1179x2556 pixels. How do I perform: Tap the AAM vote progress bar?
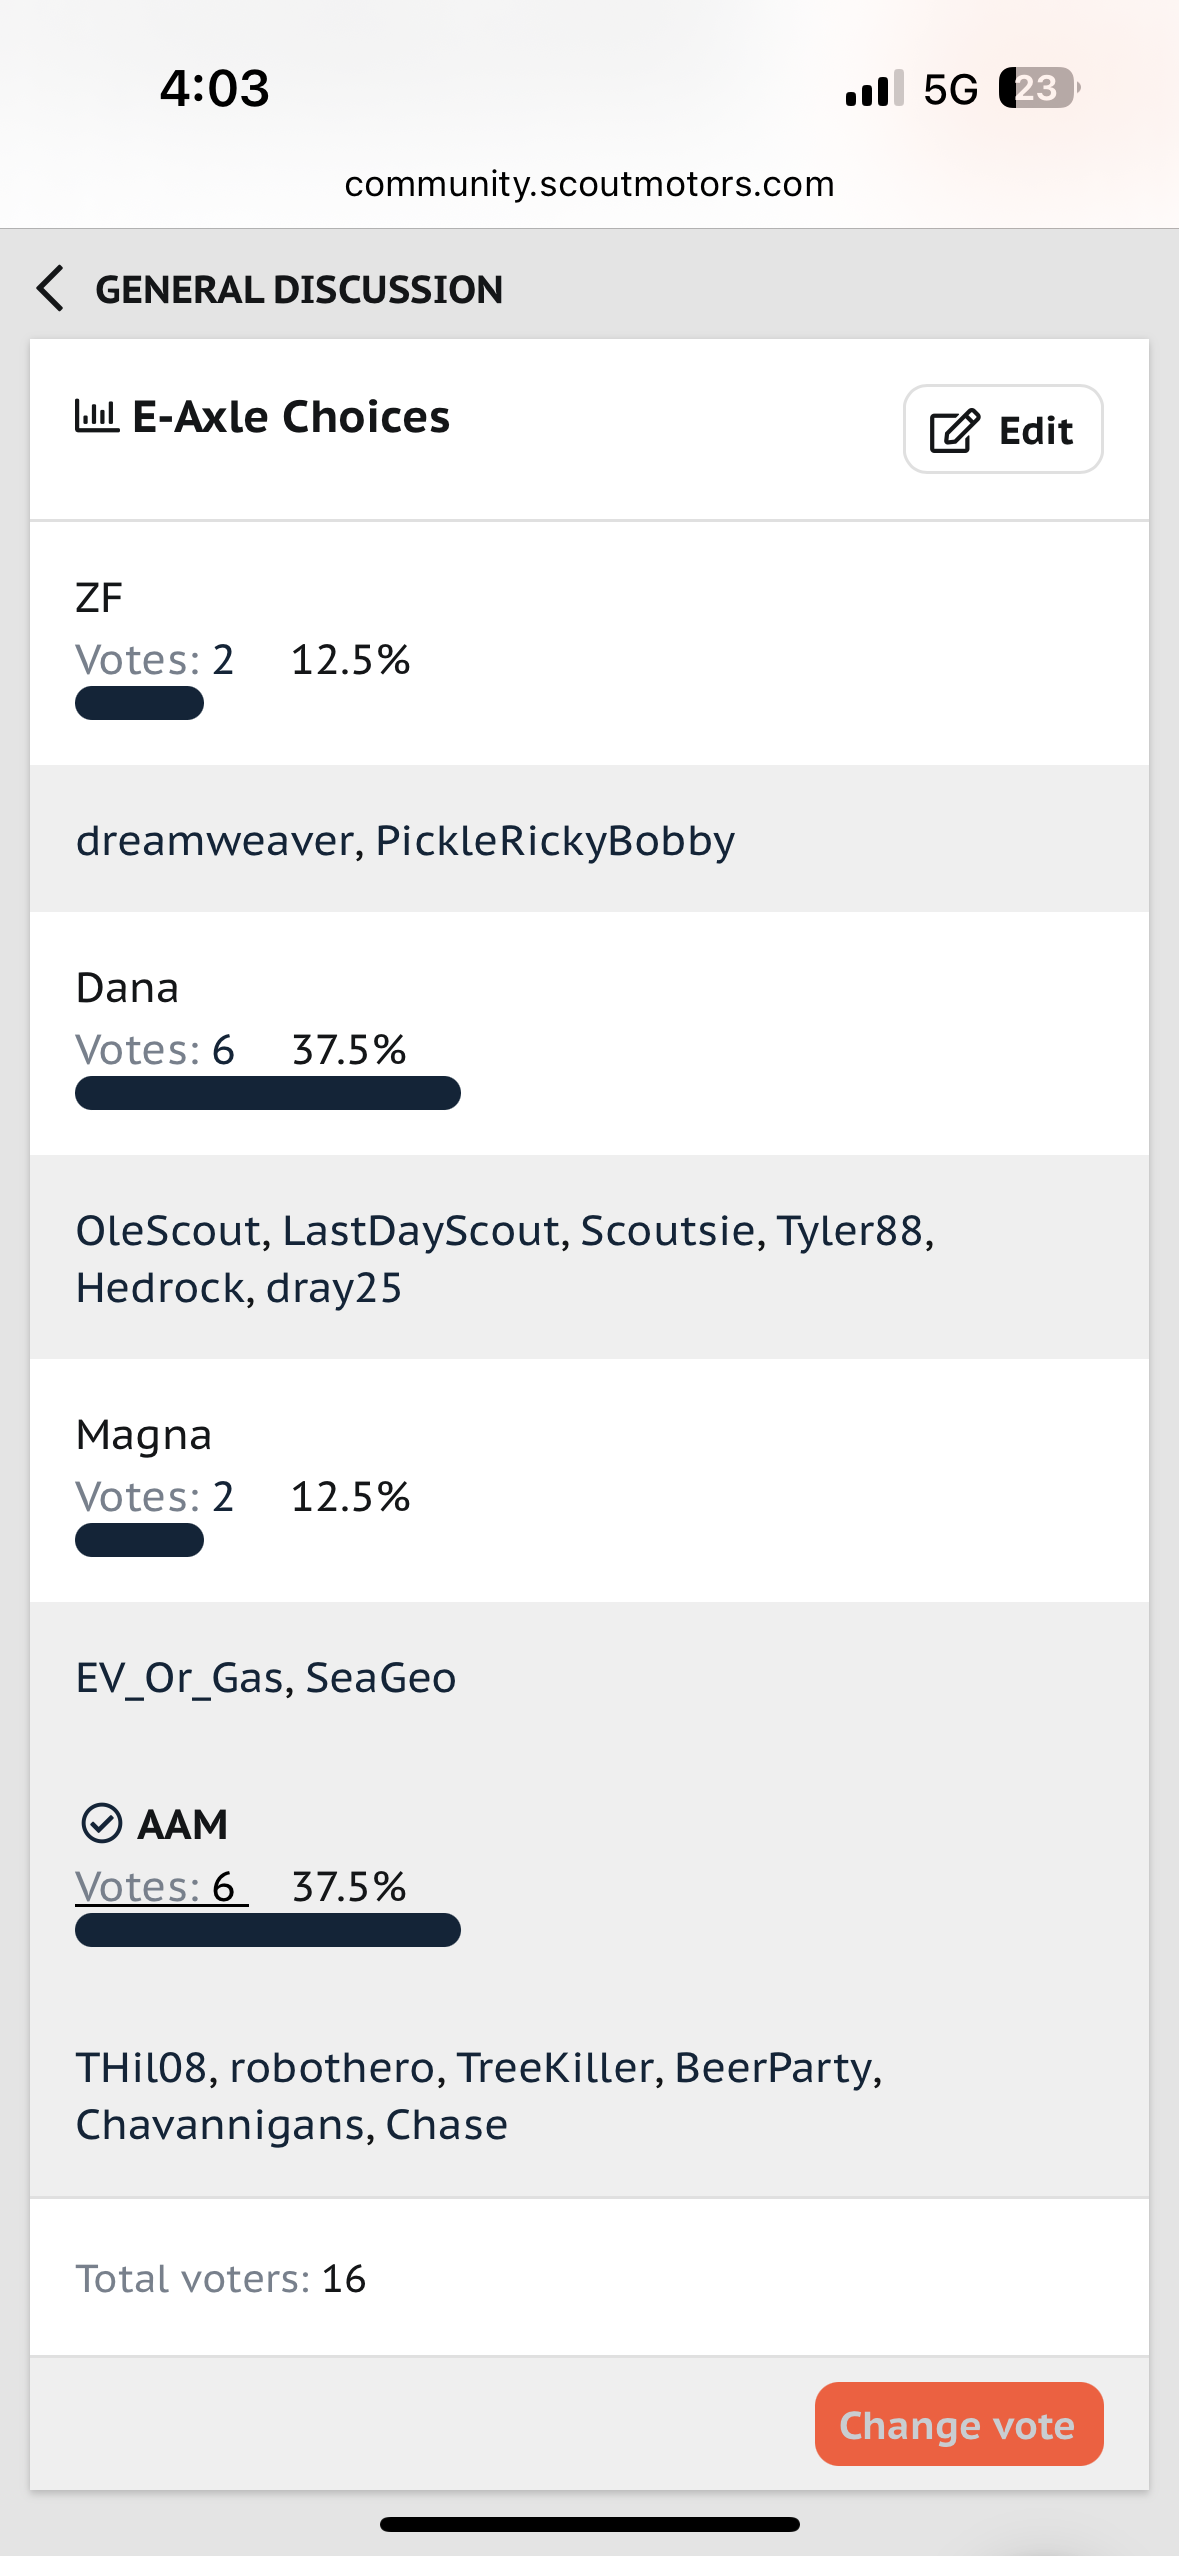pyautogui.click(x=268, y=1930)
